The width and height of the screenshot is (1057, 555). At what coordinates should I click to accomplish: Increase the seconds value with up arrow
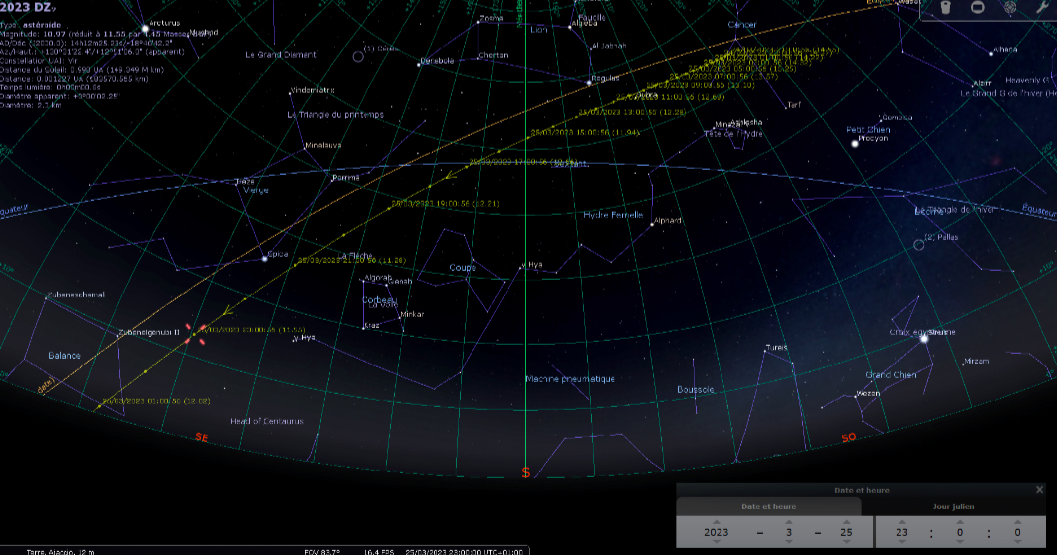pyautogui.click(x=1016, y=520)
